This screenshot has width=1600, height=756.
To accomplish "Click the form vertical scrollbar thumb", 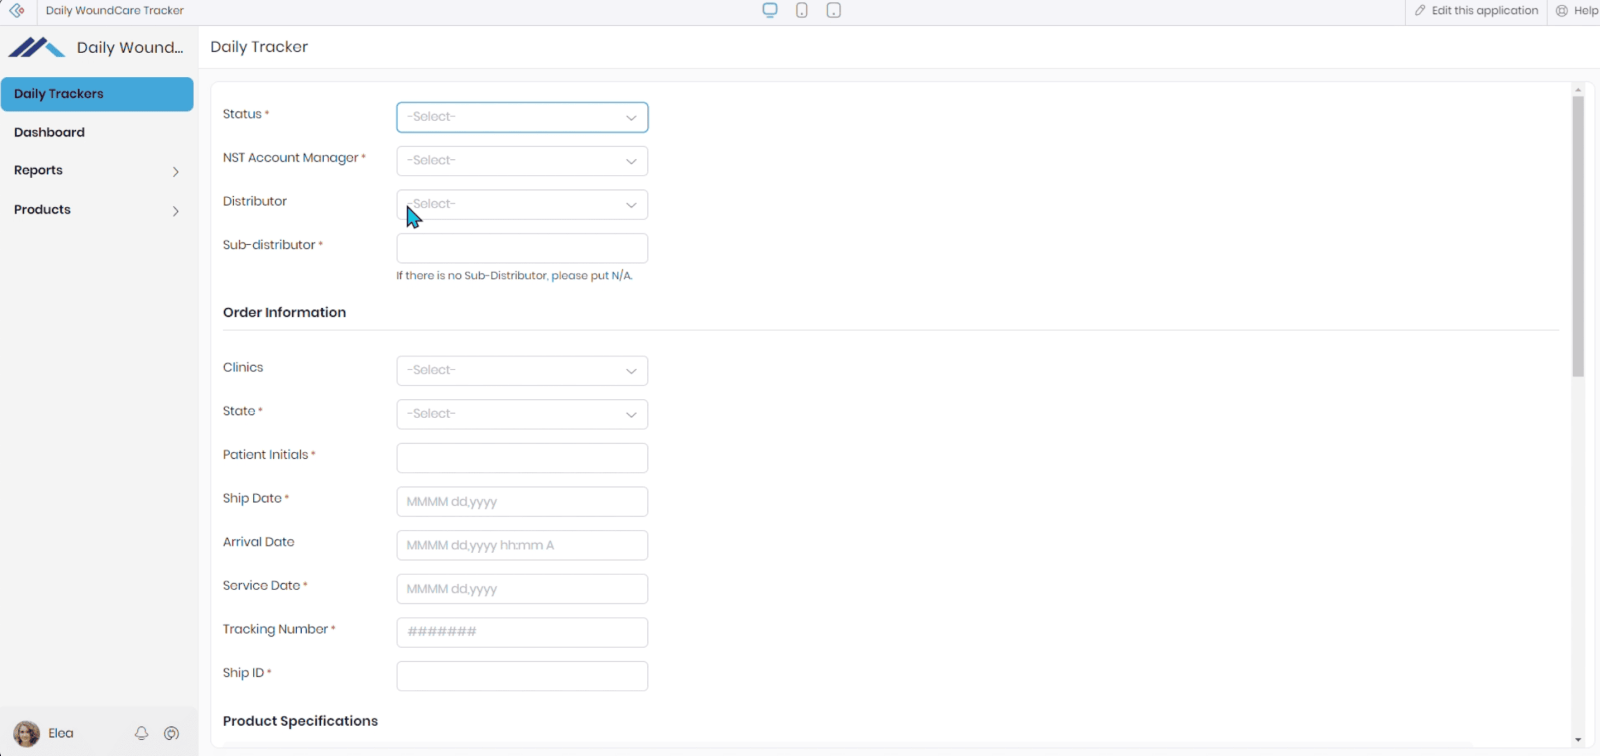I will 1578,236.
